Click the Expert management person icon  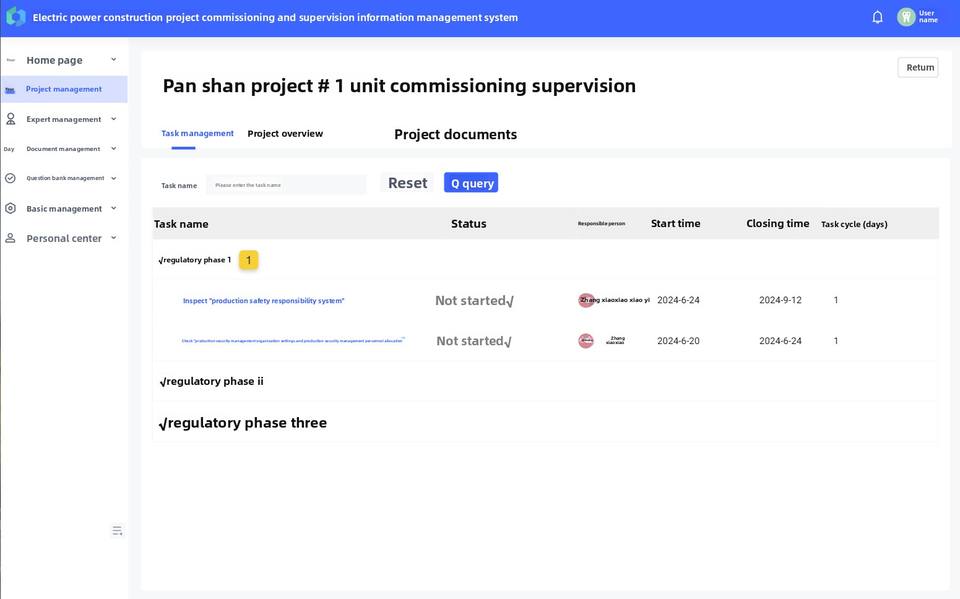[x=10, y=119]
